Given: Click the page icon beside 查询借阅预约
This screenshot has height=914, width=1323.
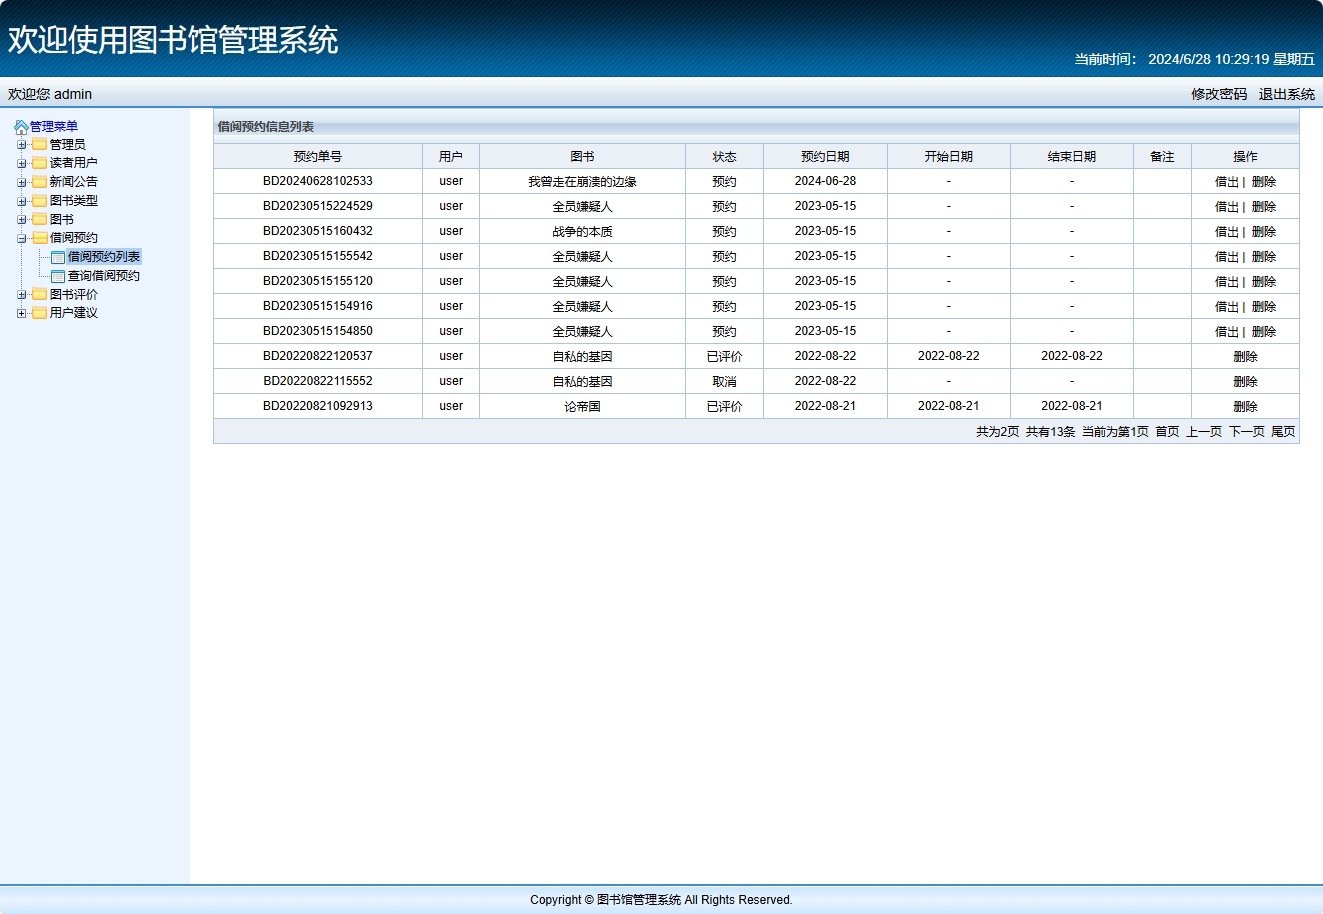Looking at the screenshot, I should pos(58,276).
